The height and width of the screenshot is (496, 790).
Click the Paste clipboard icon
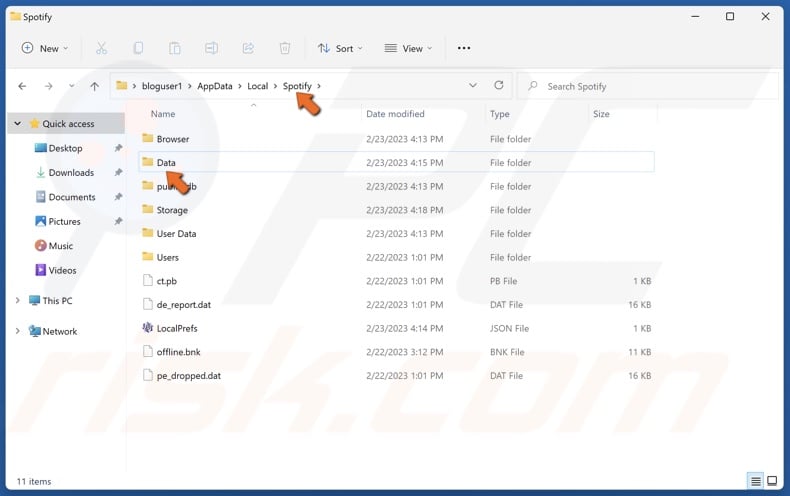click(175, 48)
